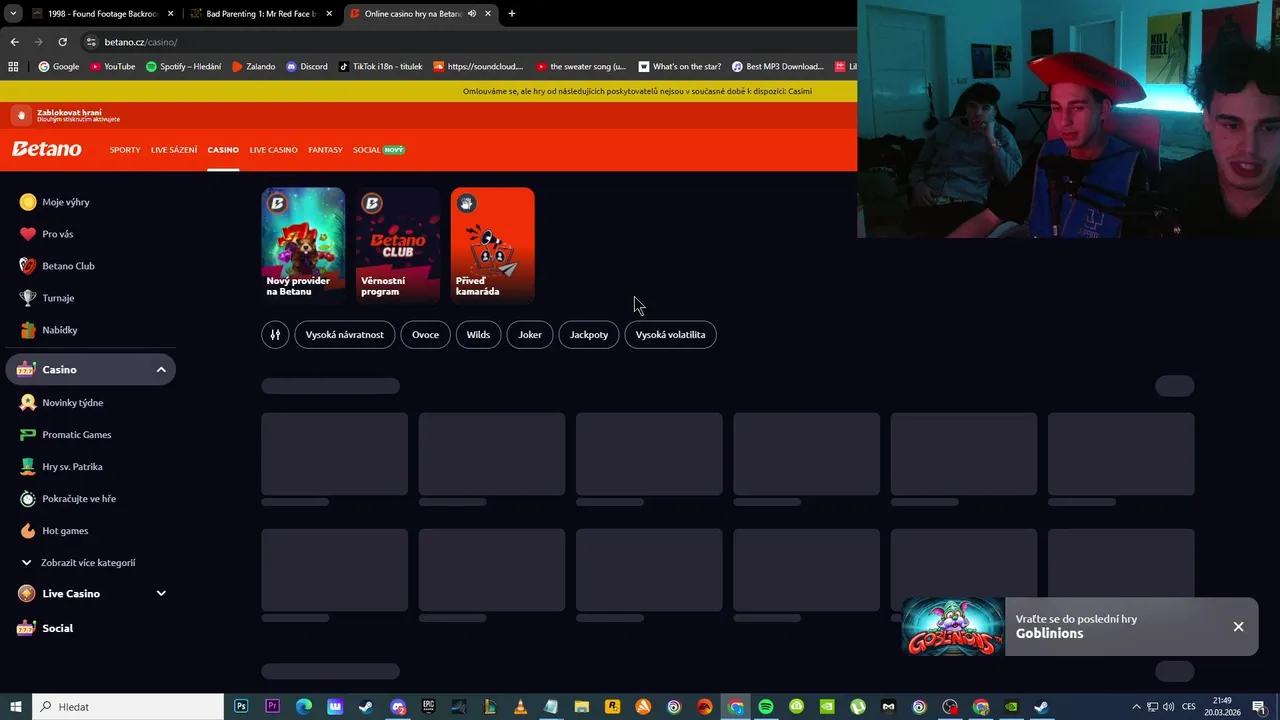Click the Hledat taskbar search box
The image size is (1280, 720).
128,707
